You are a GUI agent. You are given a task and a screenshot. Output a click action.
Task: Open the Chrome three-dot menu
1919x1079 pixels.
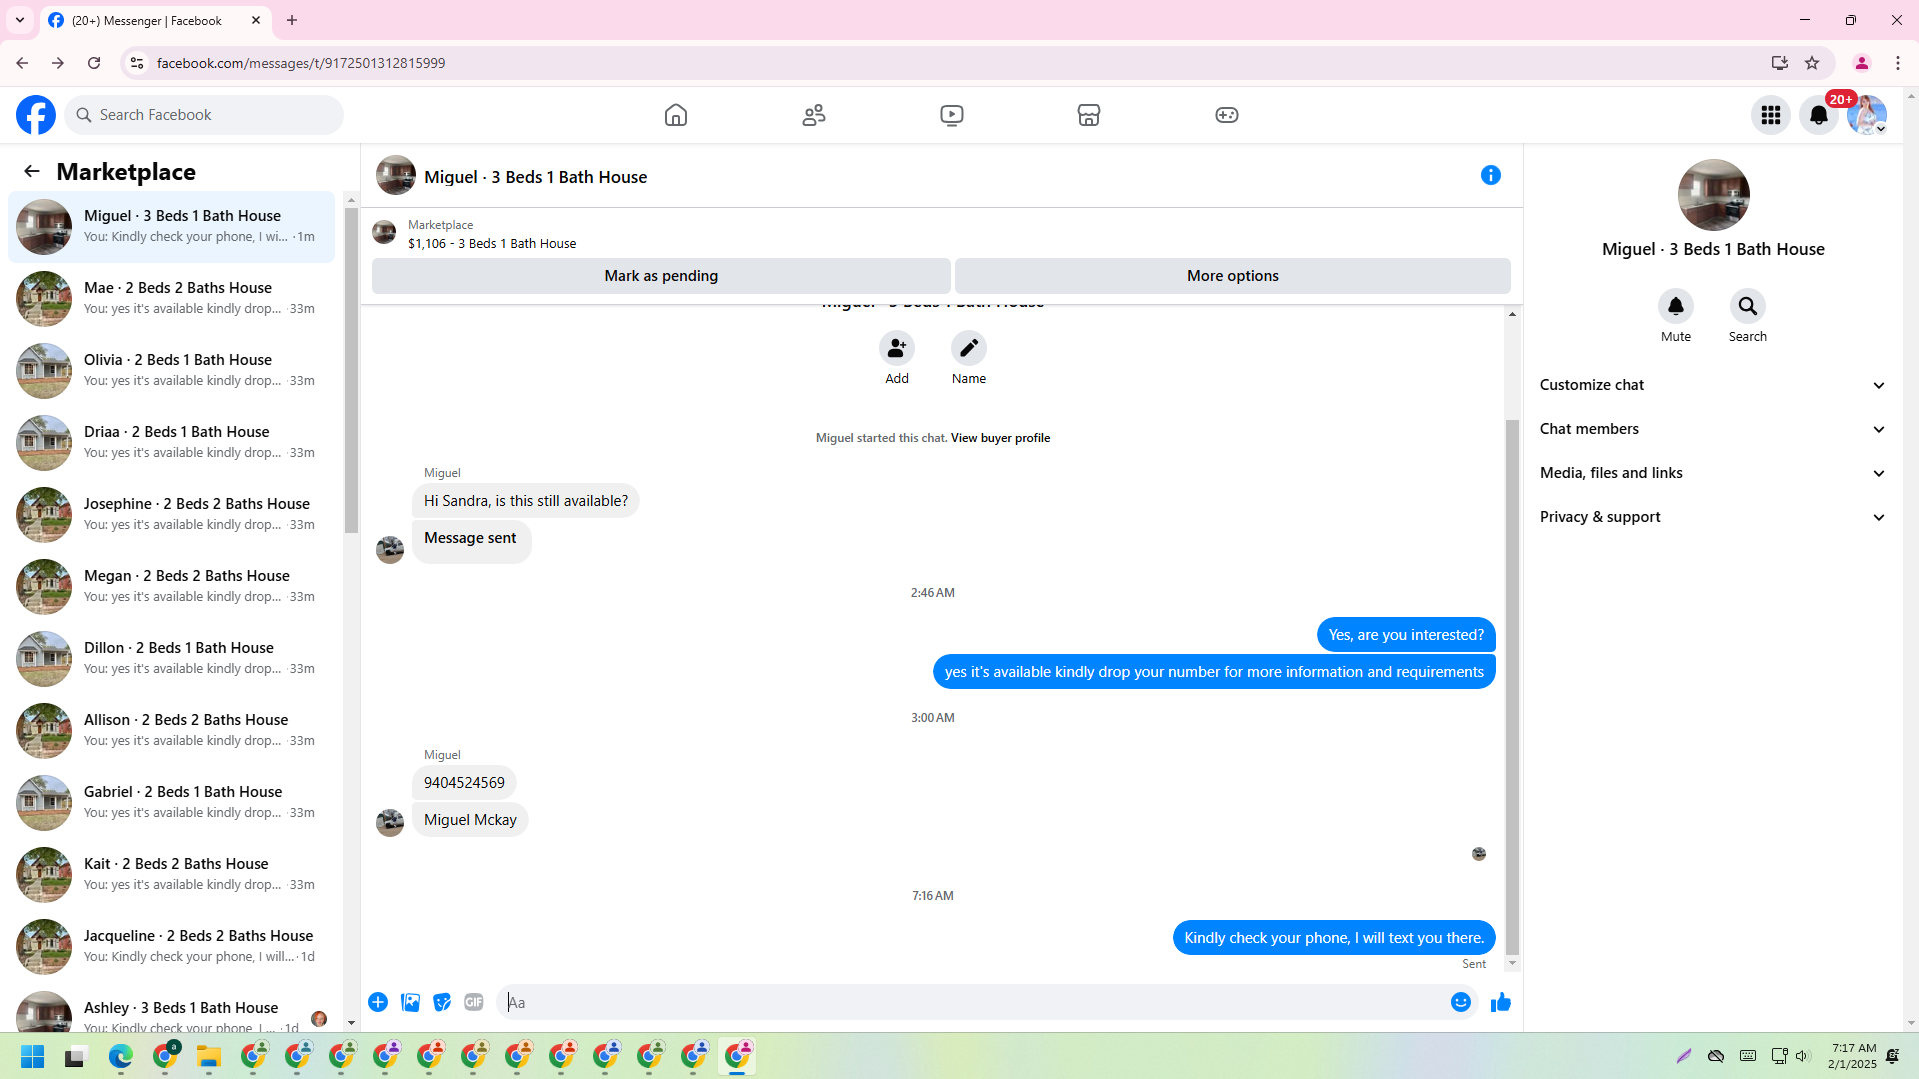[x=1898, y=63]
